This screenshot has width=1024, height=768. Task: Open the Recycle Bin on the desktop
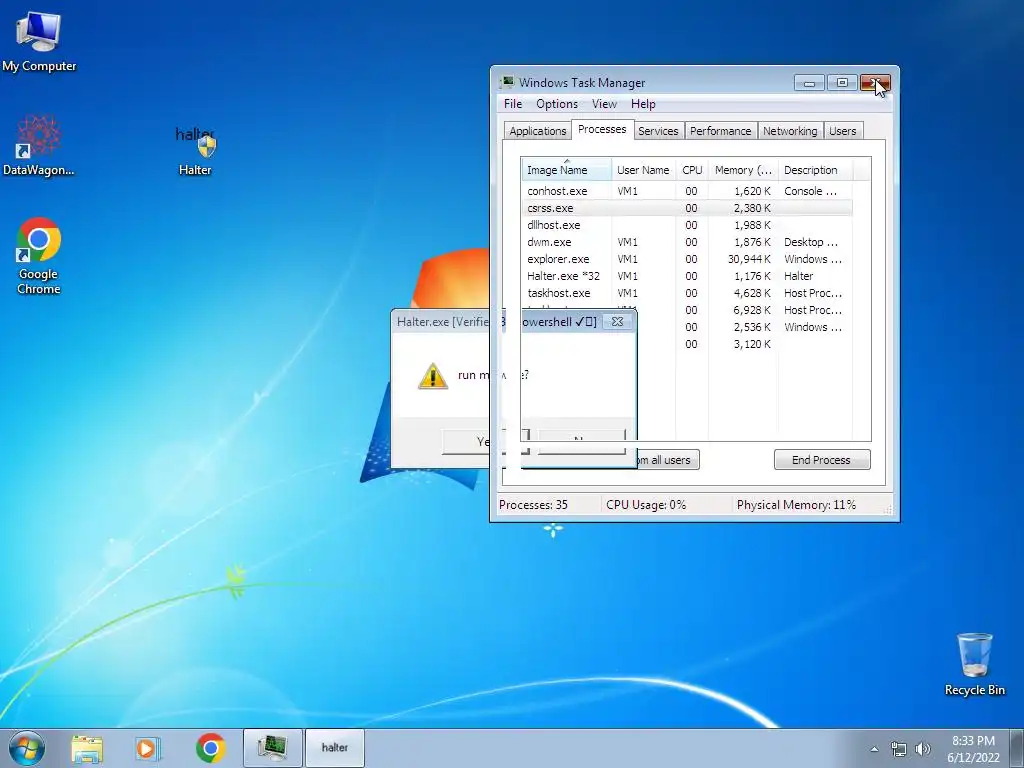[x=974, y=664]
